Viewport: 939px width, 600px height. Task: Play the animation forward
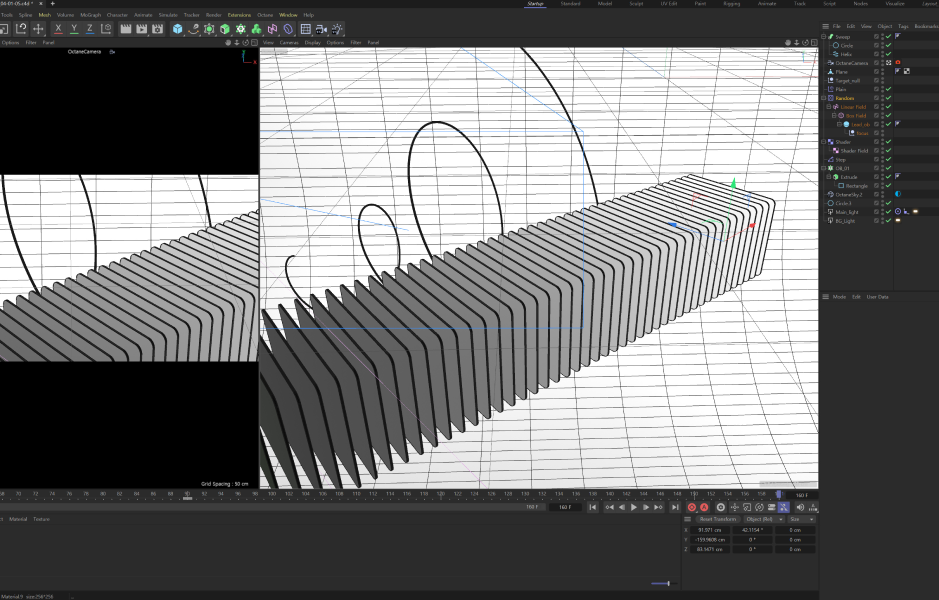click(x=634, y=507)
